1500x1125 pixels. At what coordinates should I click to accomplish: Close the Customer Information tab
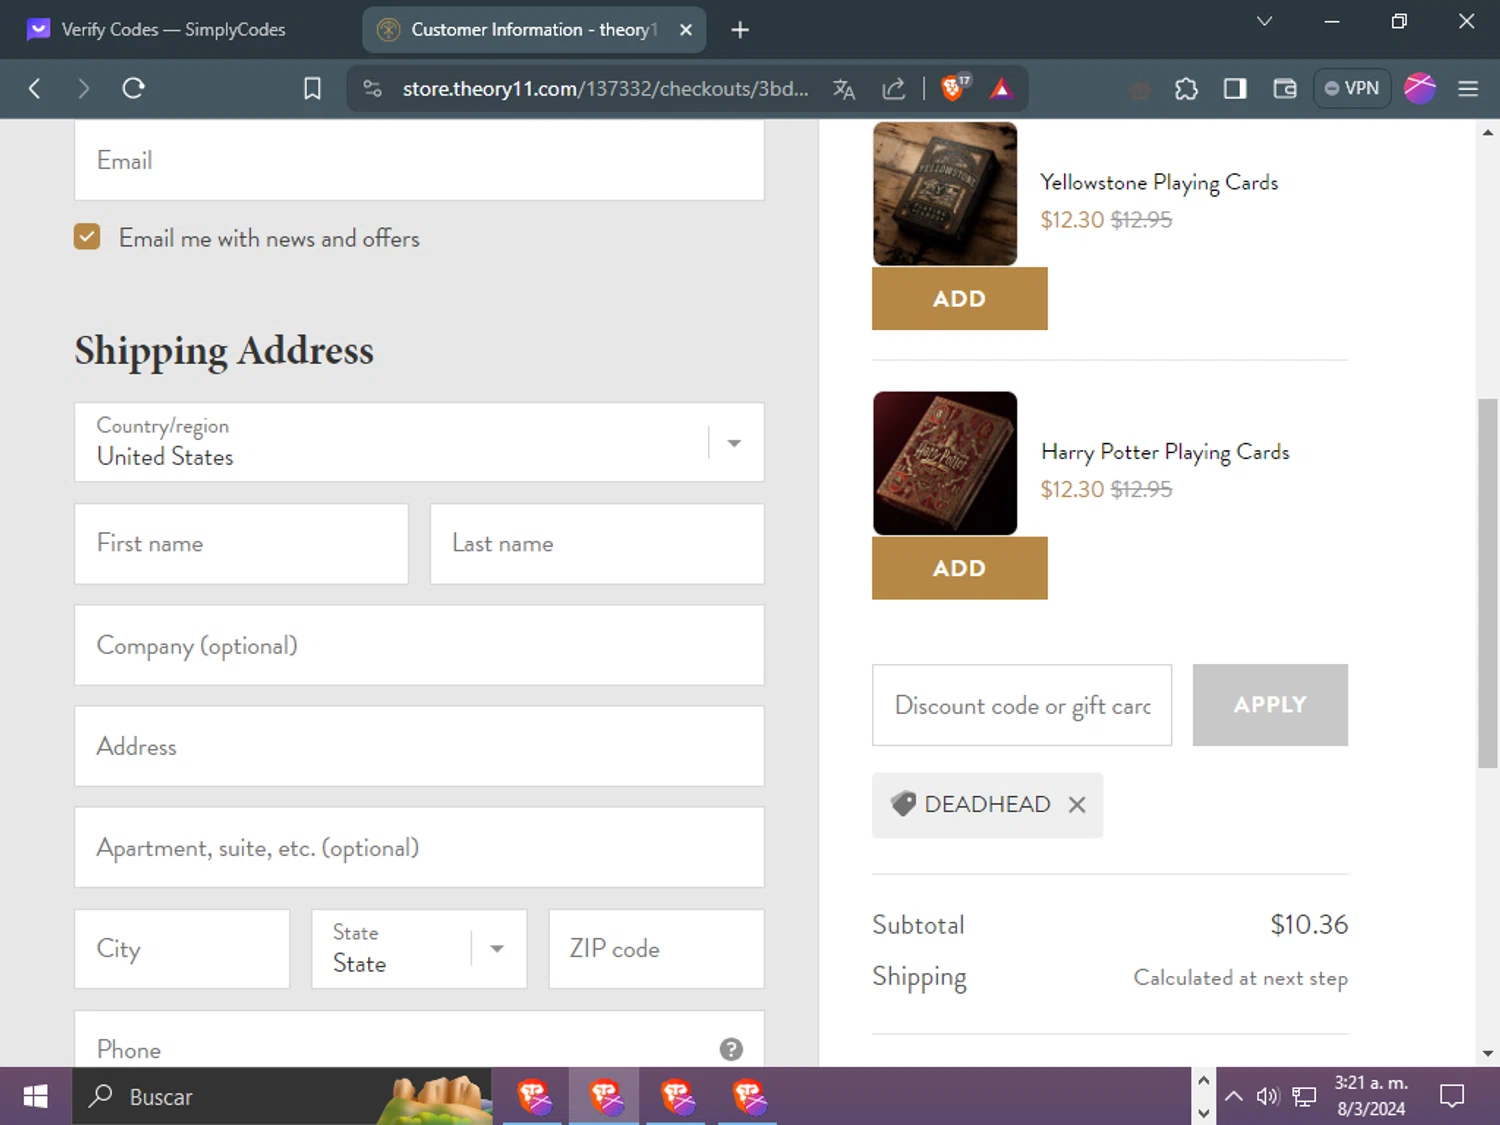tap(686, 30)
